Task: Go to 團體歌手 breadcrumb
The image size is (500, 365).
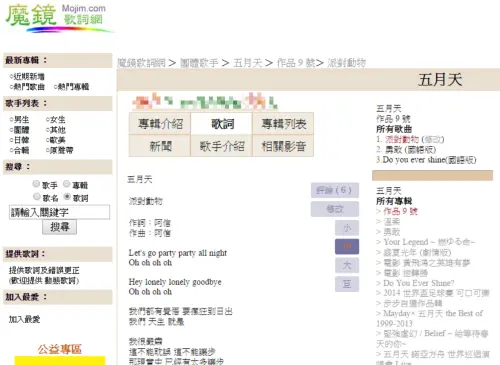Action: tap(199, 63)
